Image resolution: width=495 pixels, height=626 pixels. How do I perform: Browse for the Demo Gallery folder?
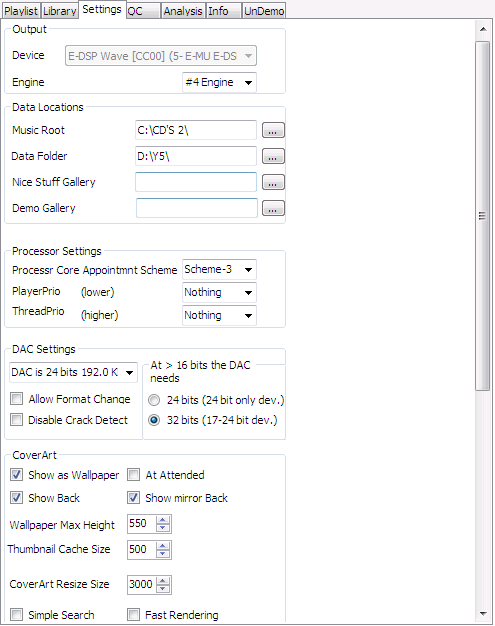tap(273, 208)
